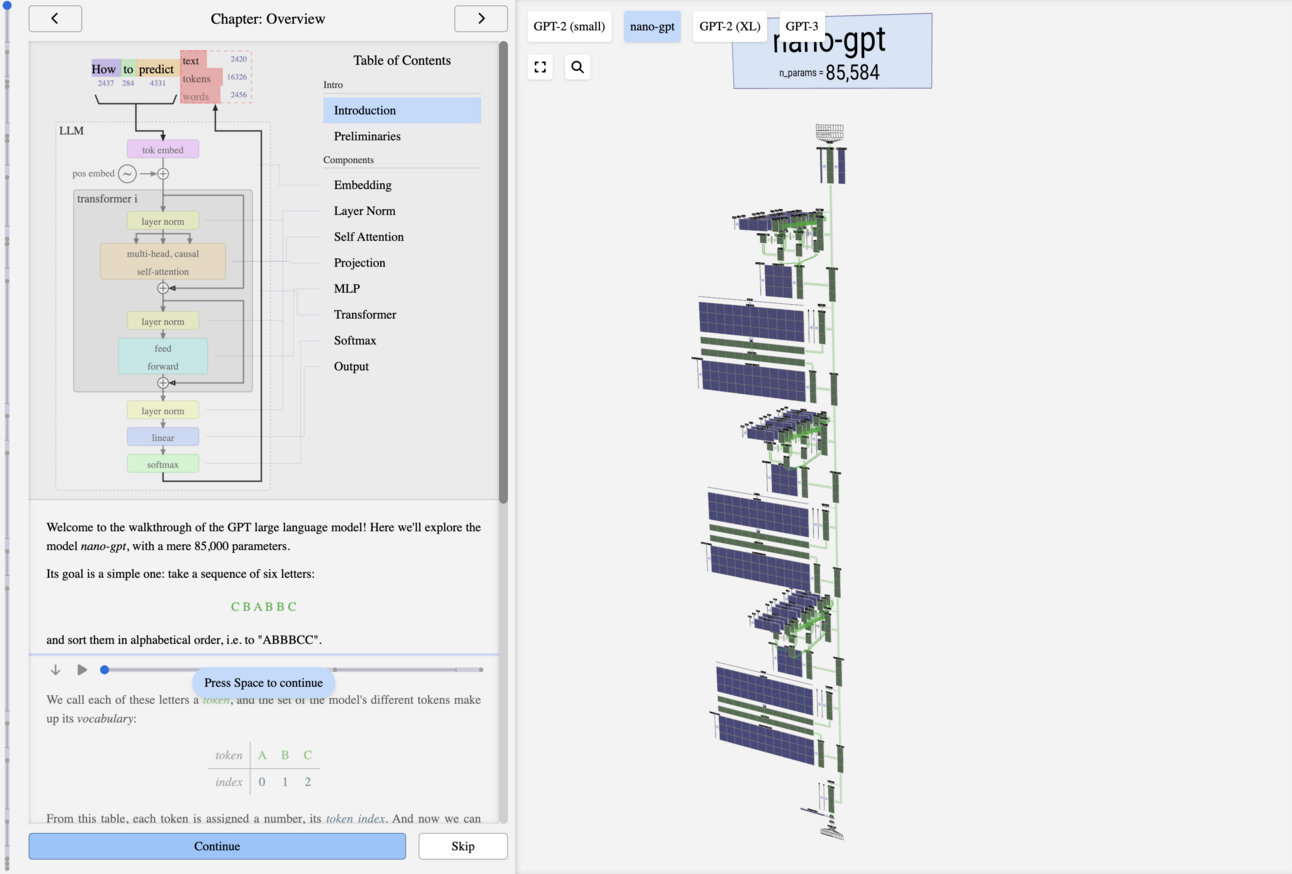Image resolution: width=1292 pixels, height=874 pixels.
Task: Click the nano-gpt n_params title label
Action: click(x=832, y=51)
